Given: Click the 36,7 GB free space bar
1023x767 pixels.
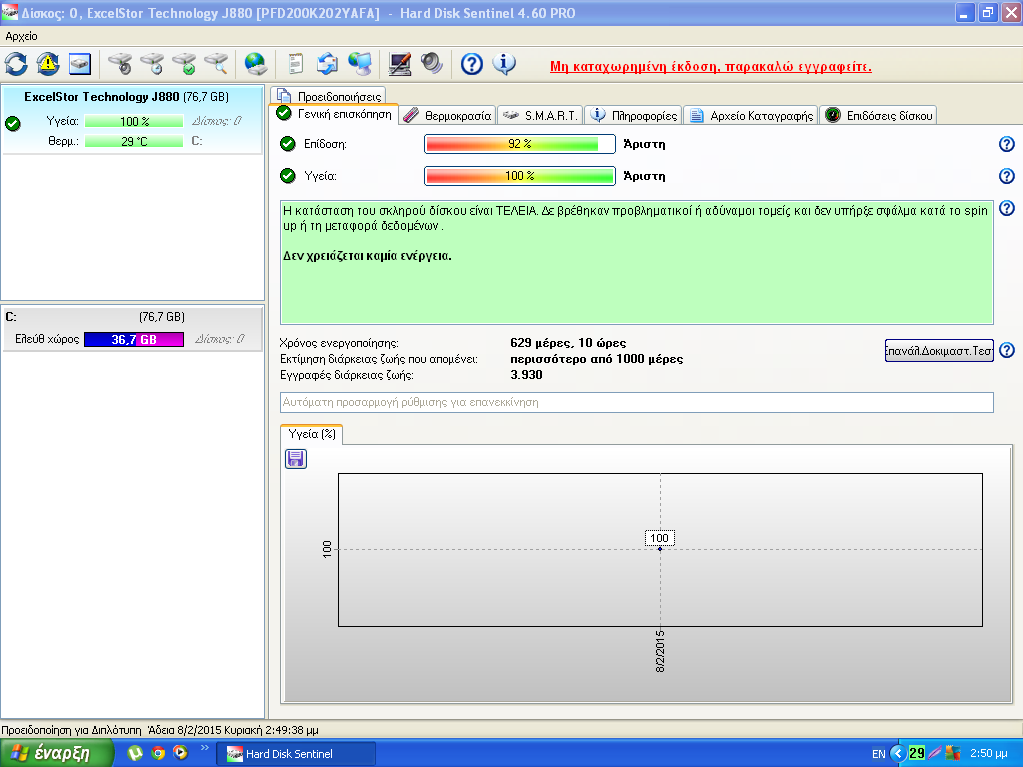Looking at the screenshot, I should tap(134, 340).
